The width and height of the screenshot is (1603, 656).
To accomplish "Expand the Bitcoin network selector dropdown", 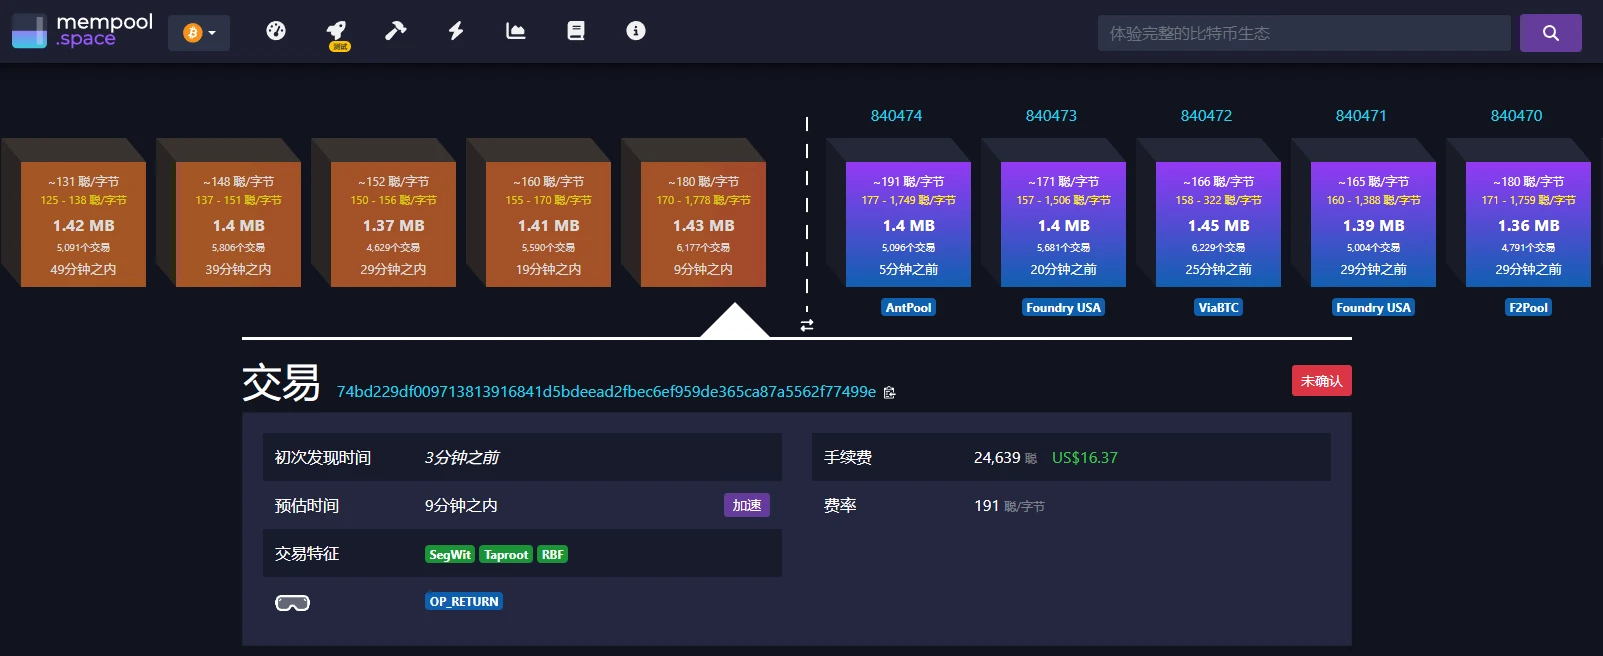I will coord(199,33).
